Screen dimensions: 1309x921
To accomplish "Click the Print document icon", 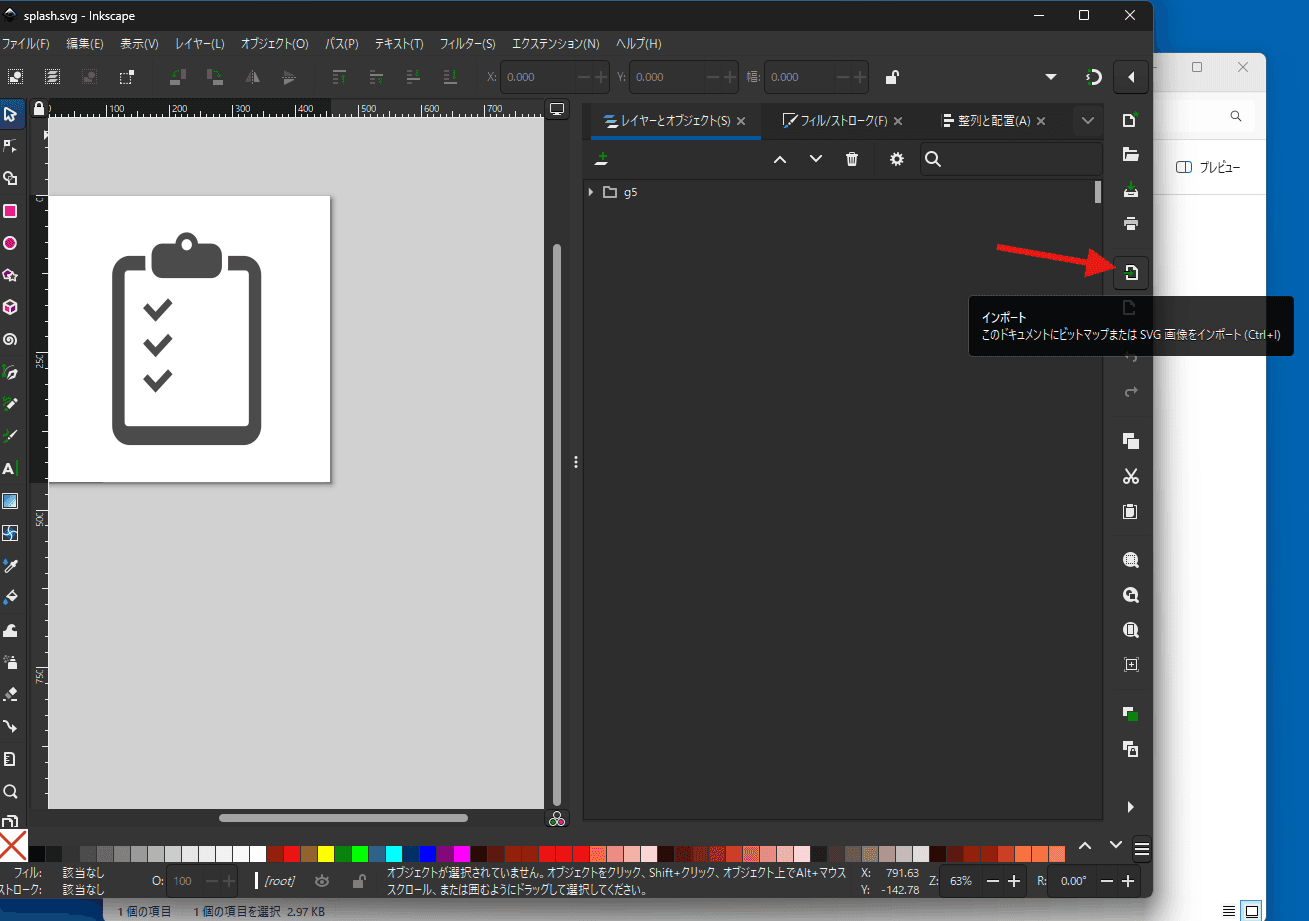I will (x=1130, y=223).
